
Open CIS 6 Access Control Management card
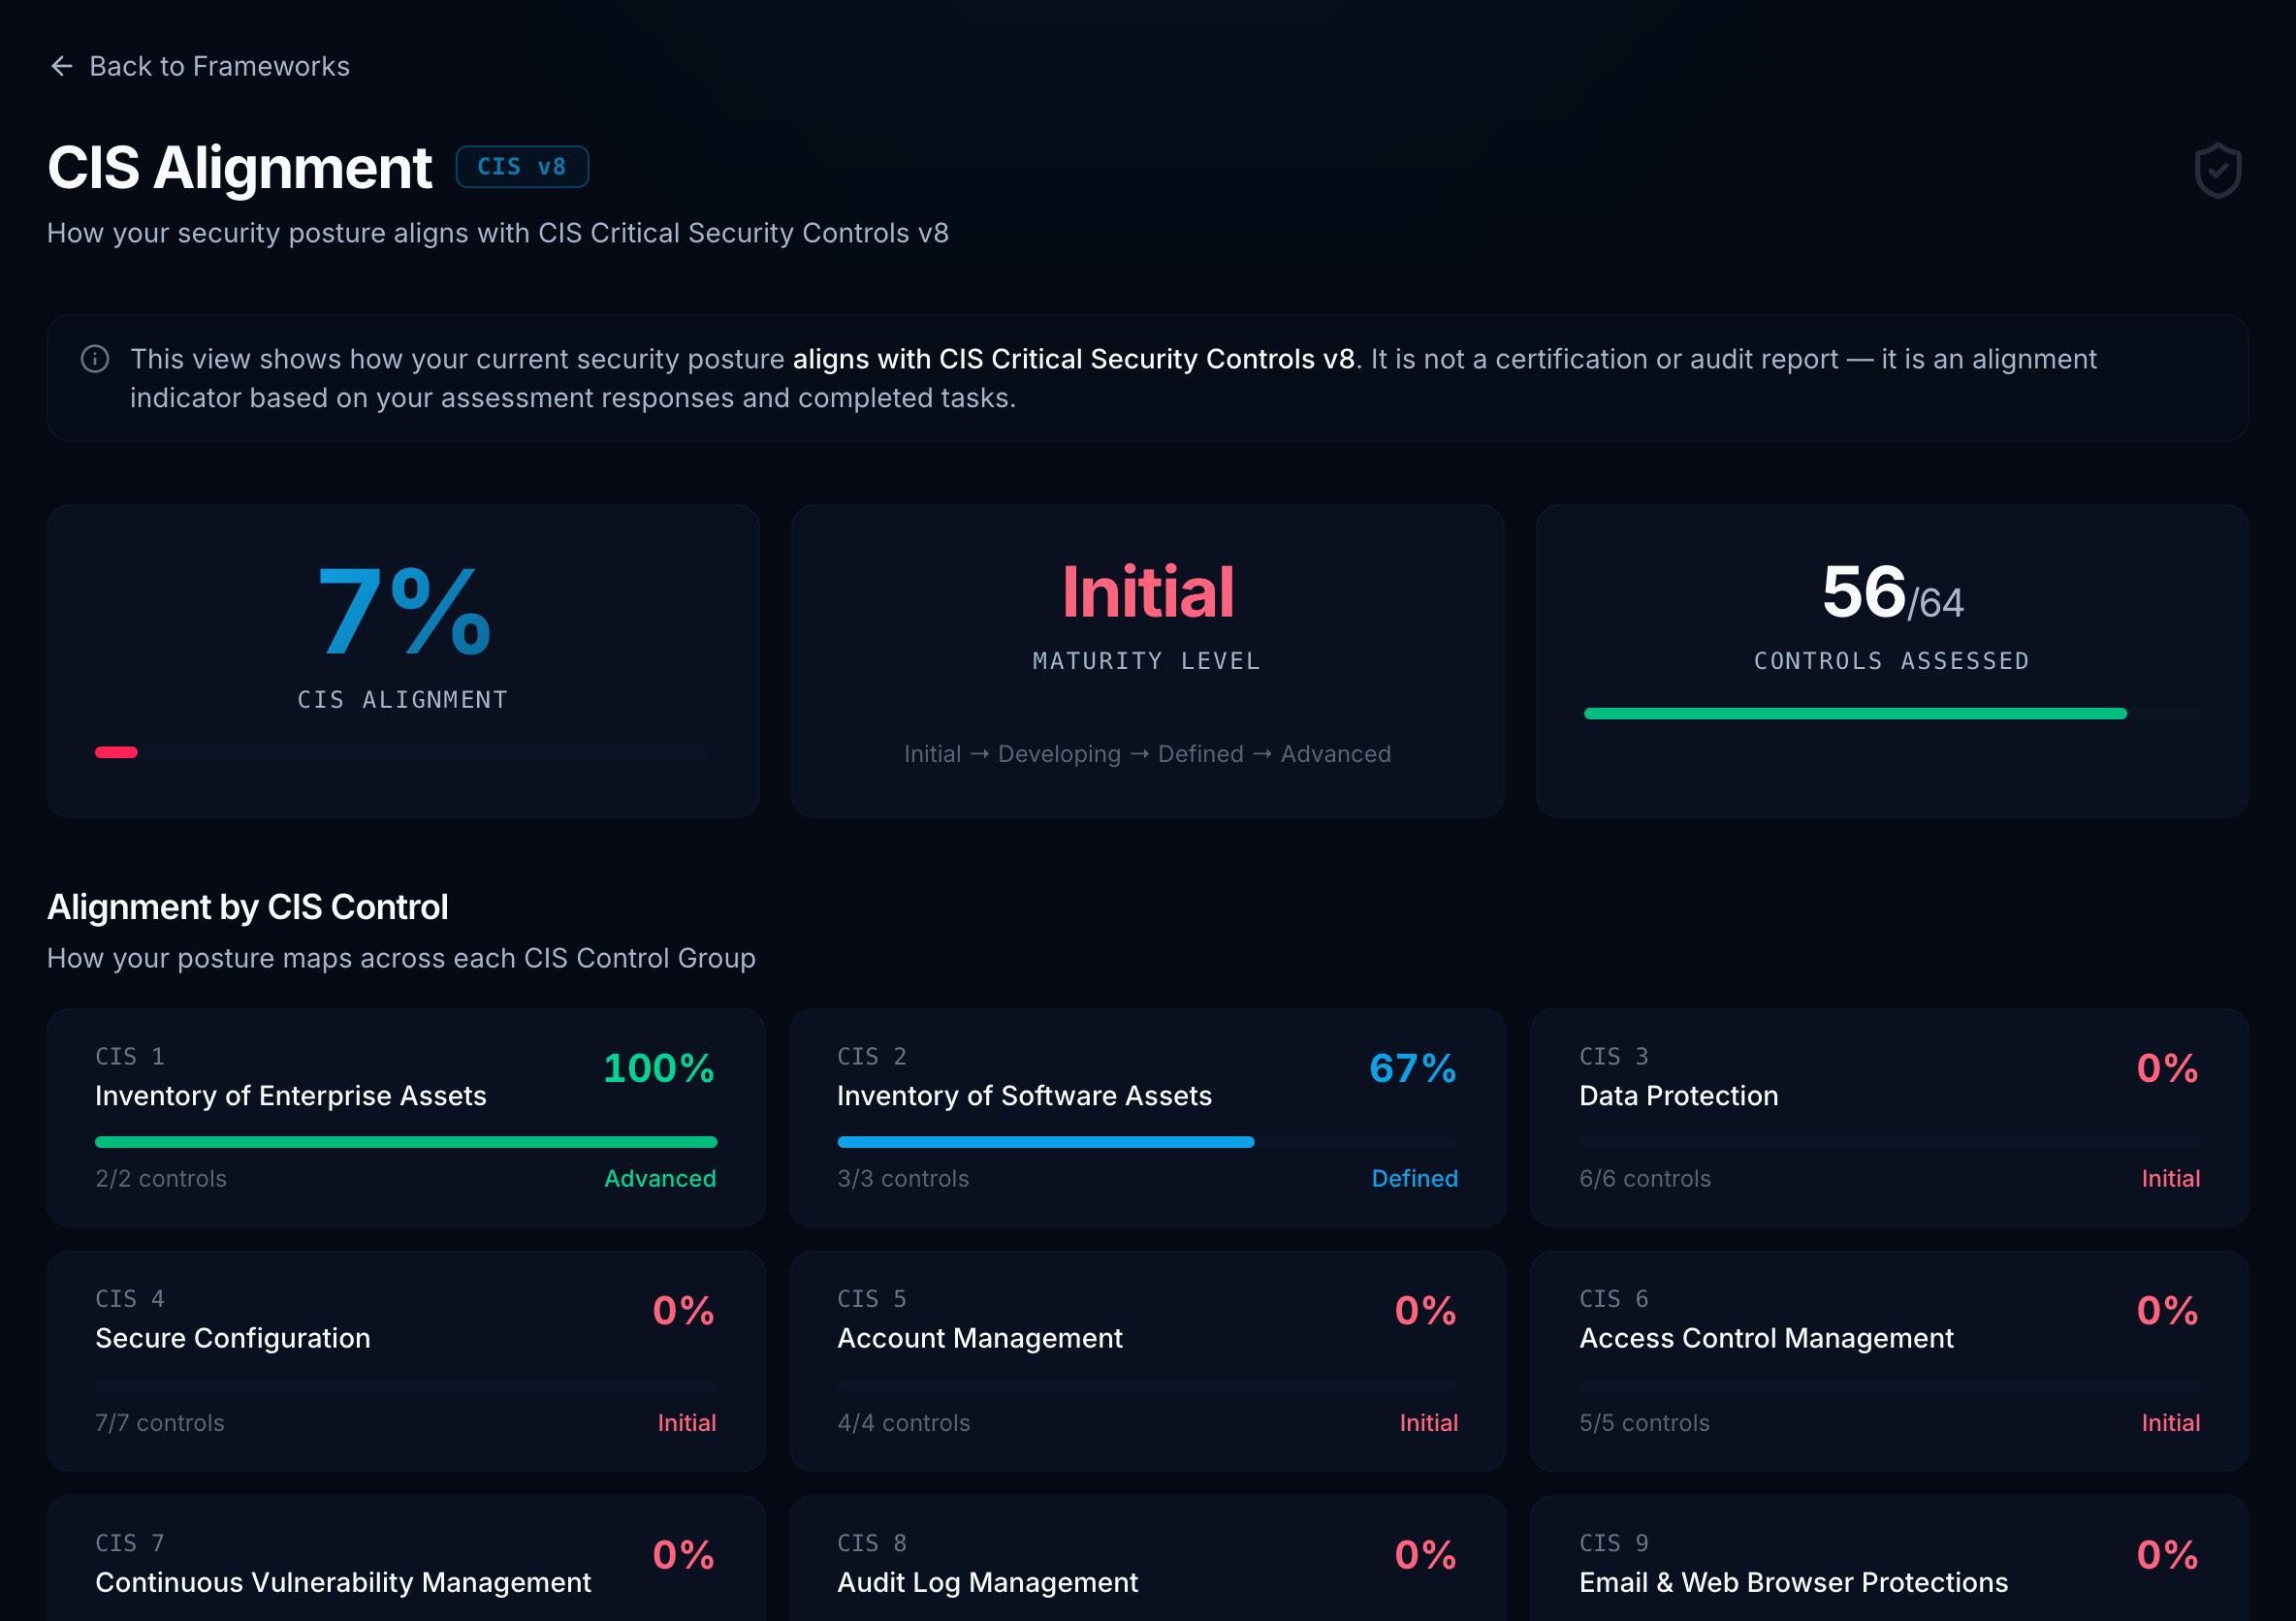point(1889,1361)
